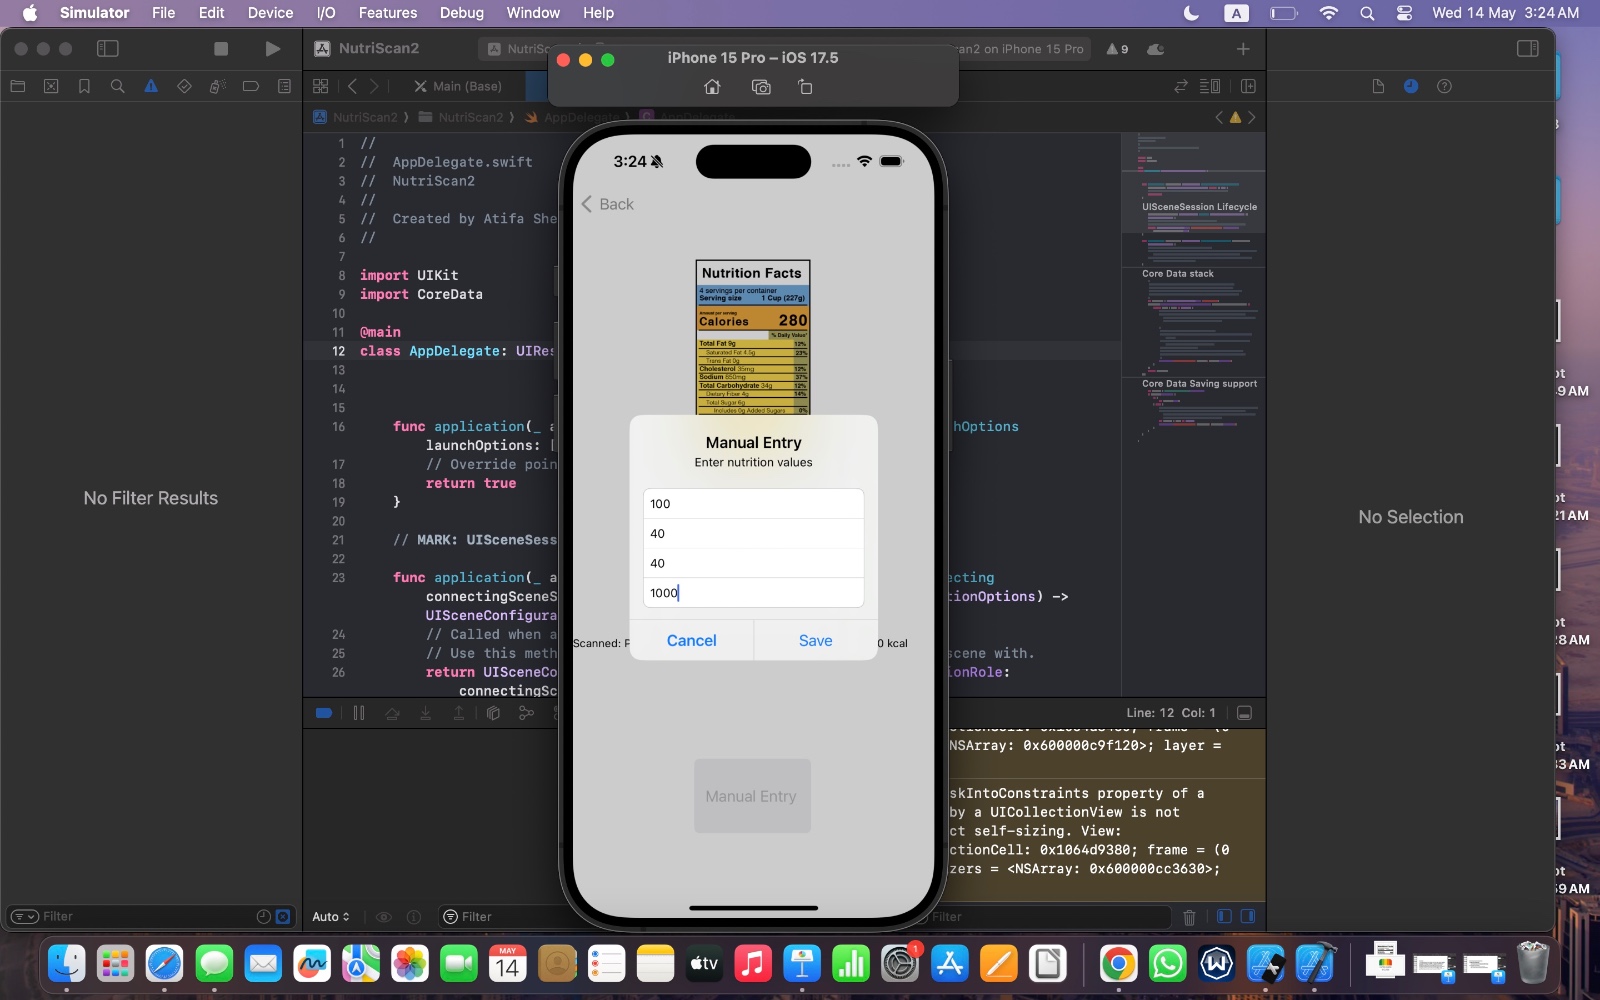1600x1000 pixels.
Task: Click the first nutrition field containing 100
Action: point(753,504)
